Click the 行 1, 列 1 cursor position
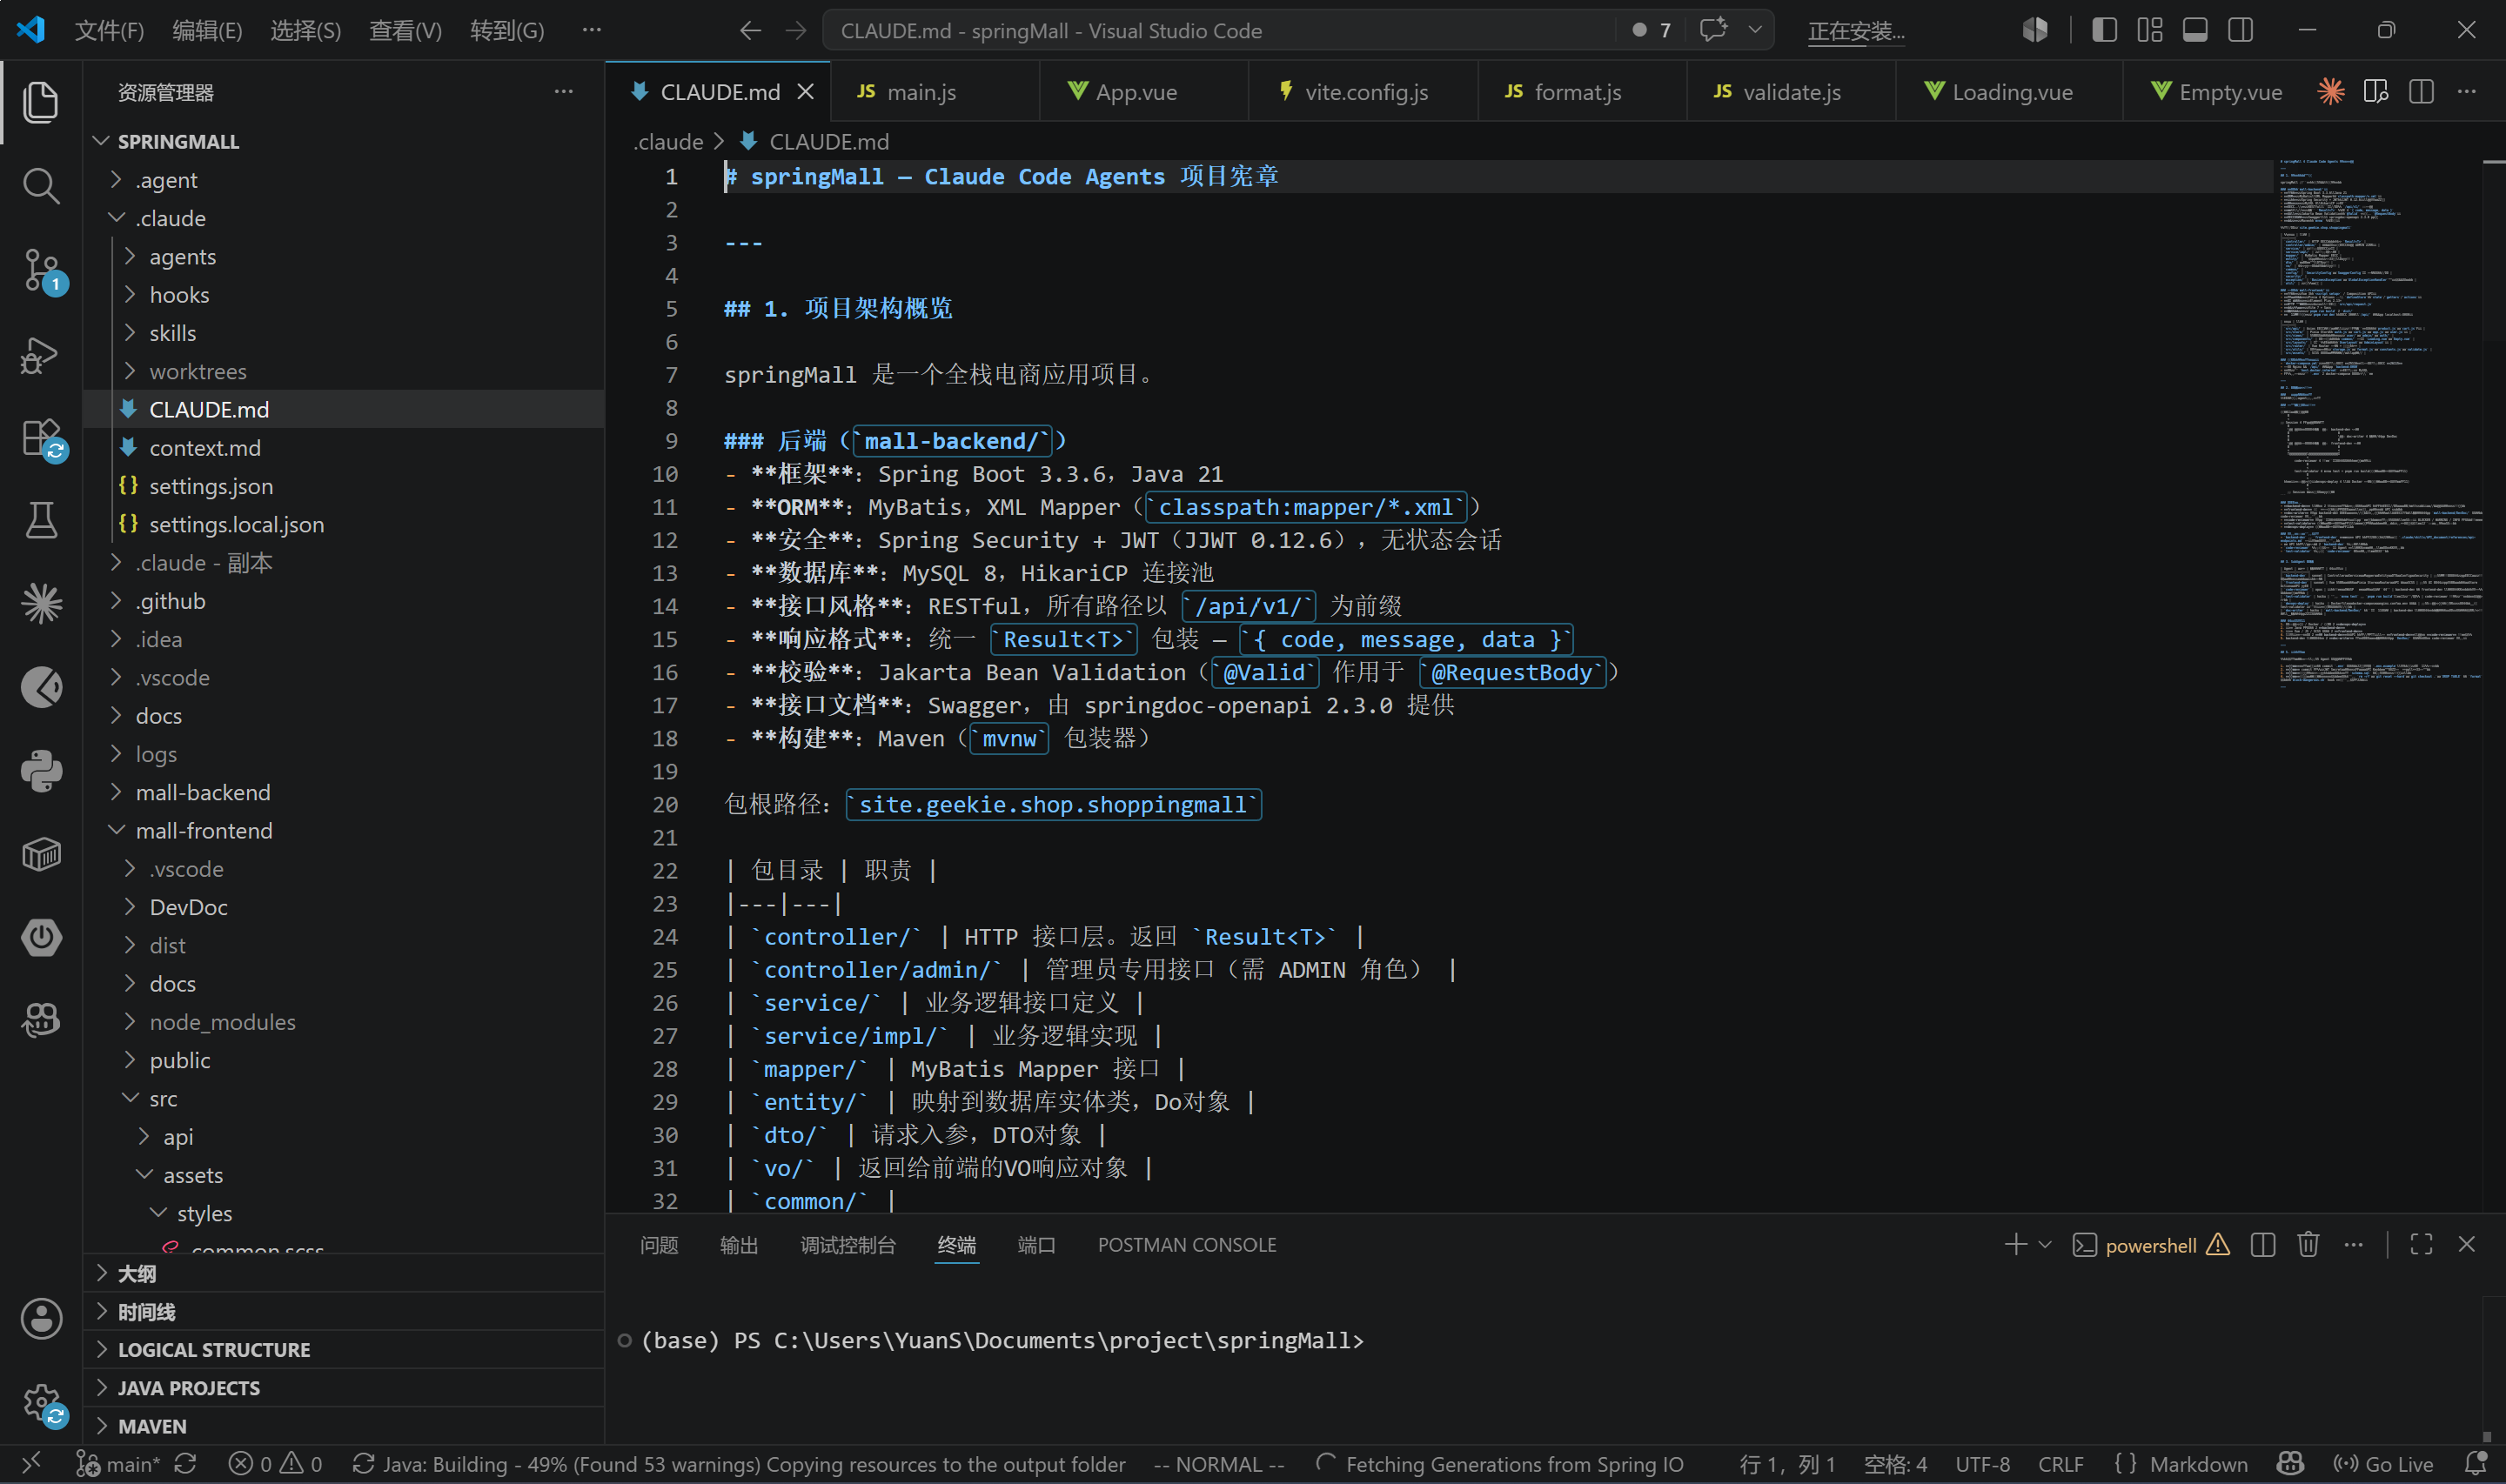 [x=1787, y=1464]
